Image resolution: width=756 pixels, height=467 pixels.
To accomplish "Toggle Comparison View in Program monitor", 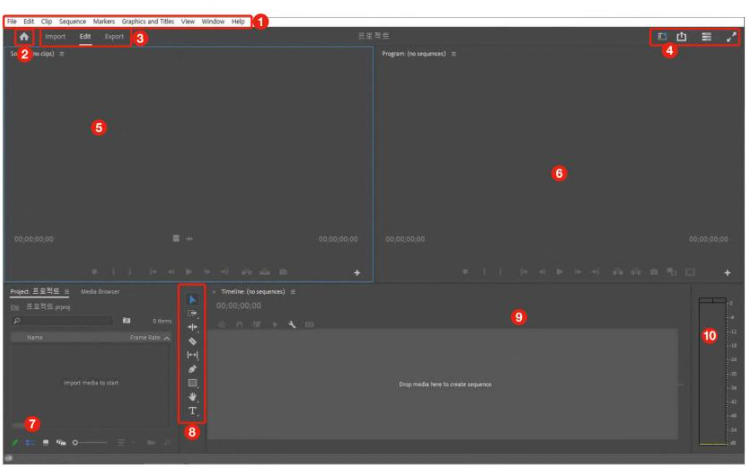I will pyautogui.click(x=672, y=272).
